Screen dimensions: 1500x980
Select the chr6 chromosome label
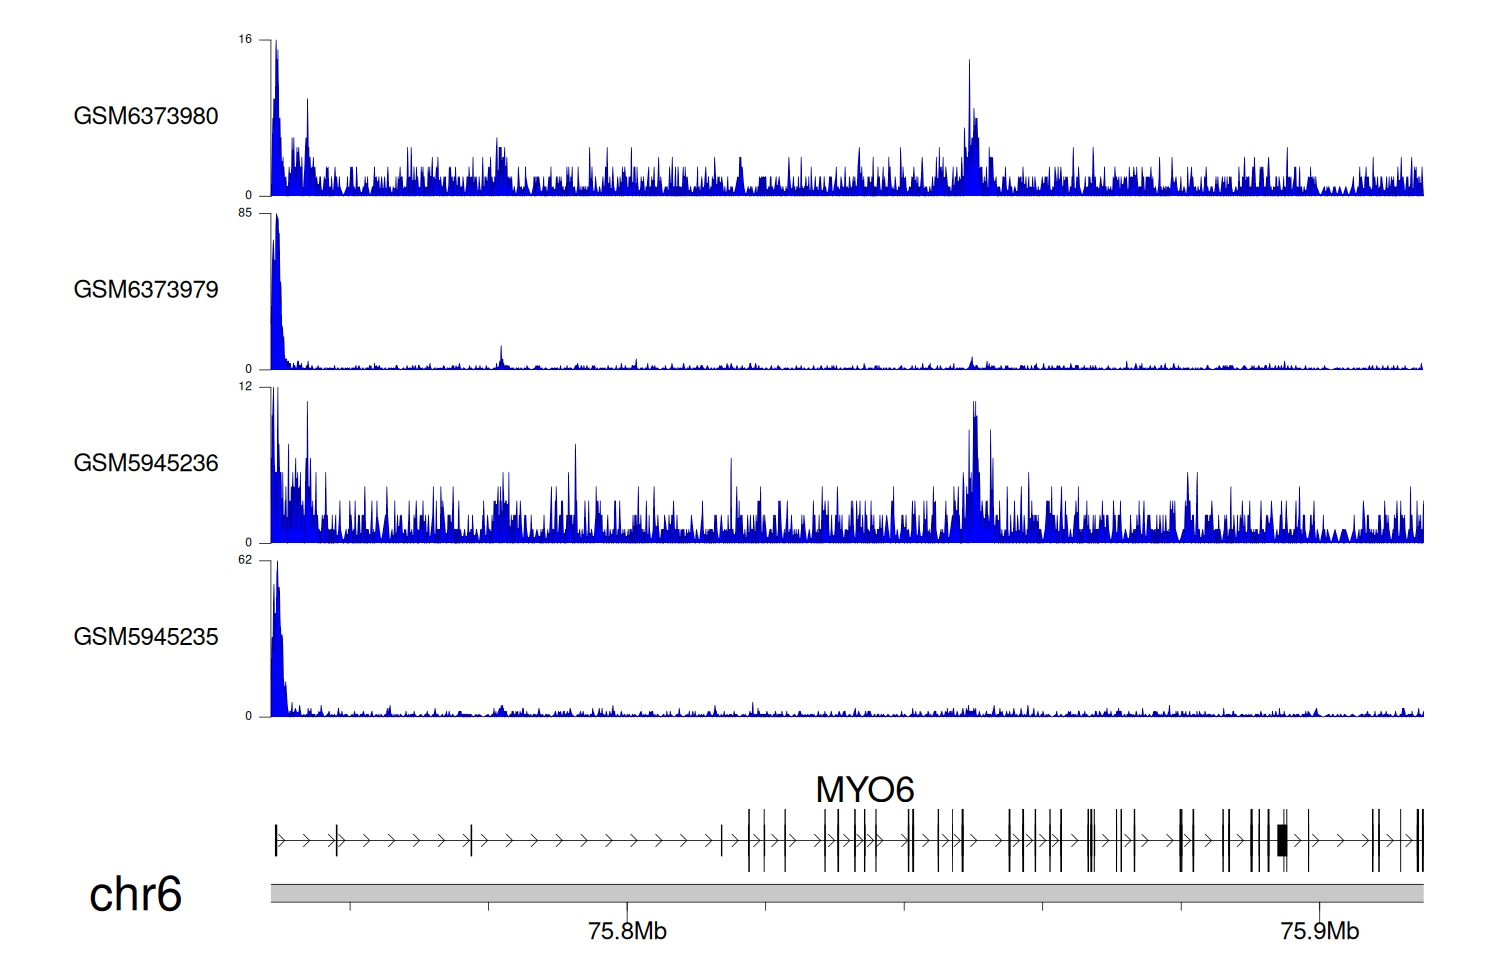pyautogui.click(x=135, y=894)
